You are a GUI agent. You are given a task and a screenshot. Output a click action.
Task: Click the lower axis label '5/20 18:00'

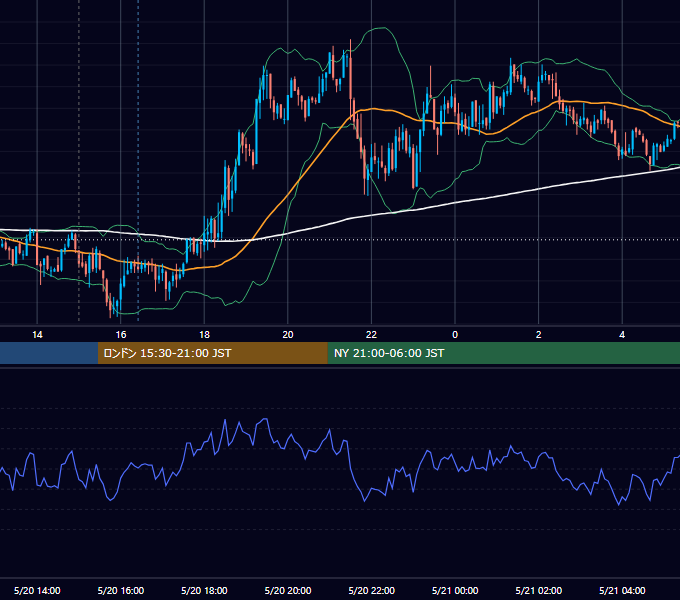pyautogui.click(x=204, y=590)
